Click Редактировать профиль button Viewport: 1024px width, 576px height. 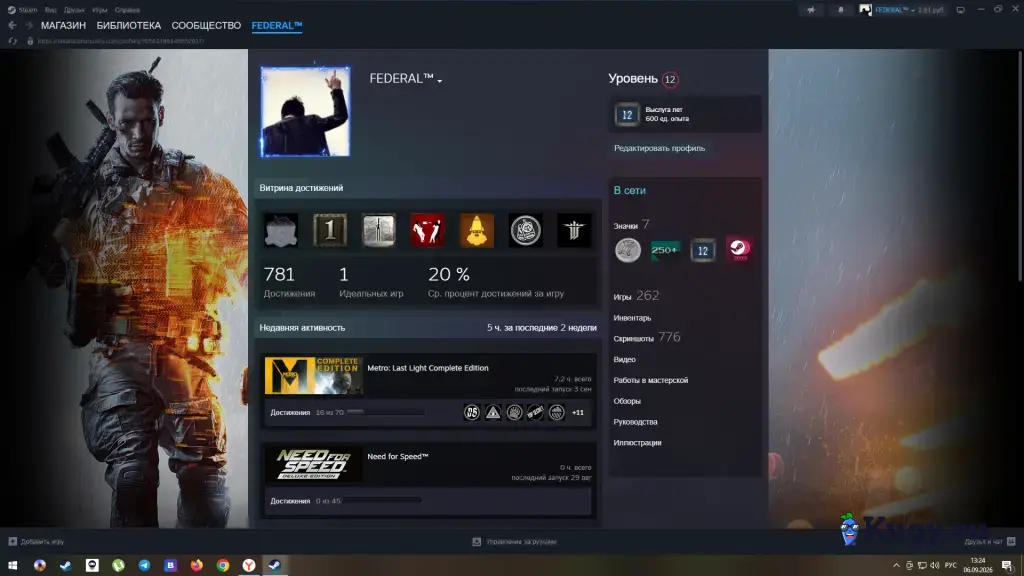click(659, 148)
